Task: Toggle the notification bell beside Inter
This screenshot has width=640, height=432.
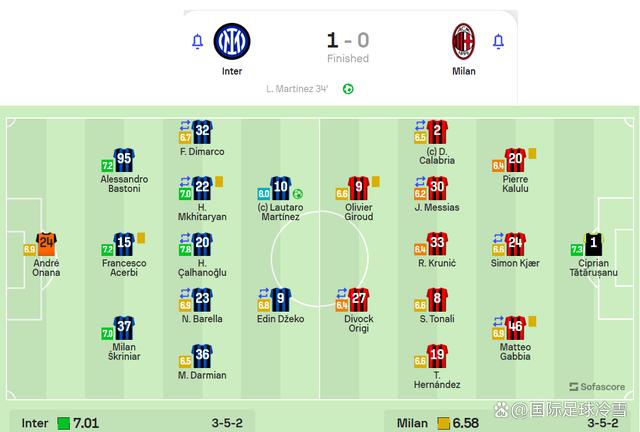Action: coord(197,42)
